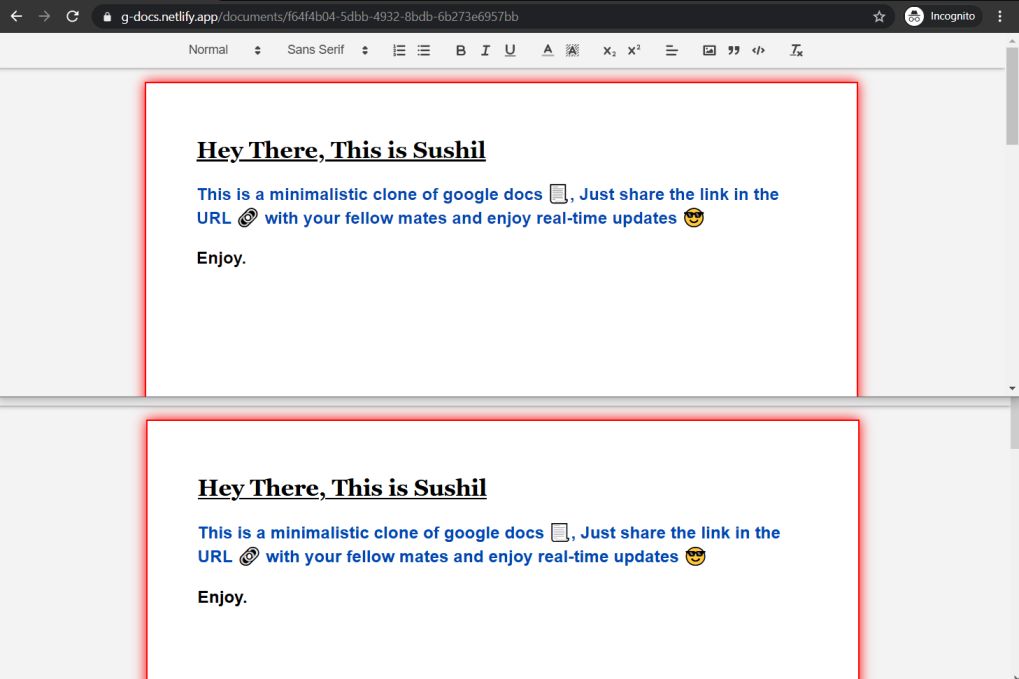Toggle italic formatting
This screenshot has width=1019, height=679.
[x=485, y=49]
